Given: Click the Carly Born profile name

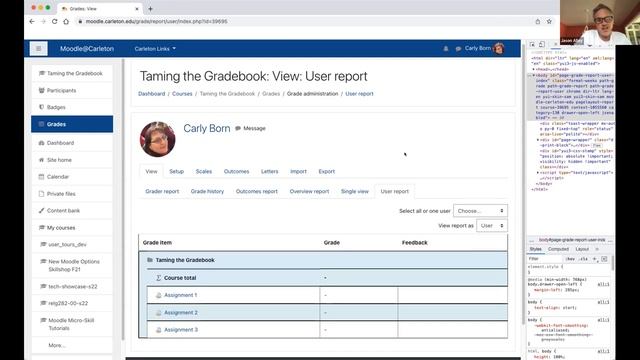Looking at the screenshot, I should point(207,128).
